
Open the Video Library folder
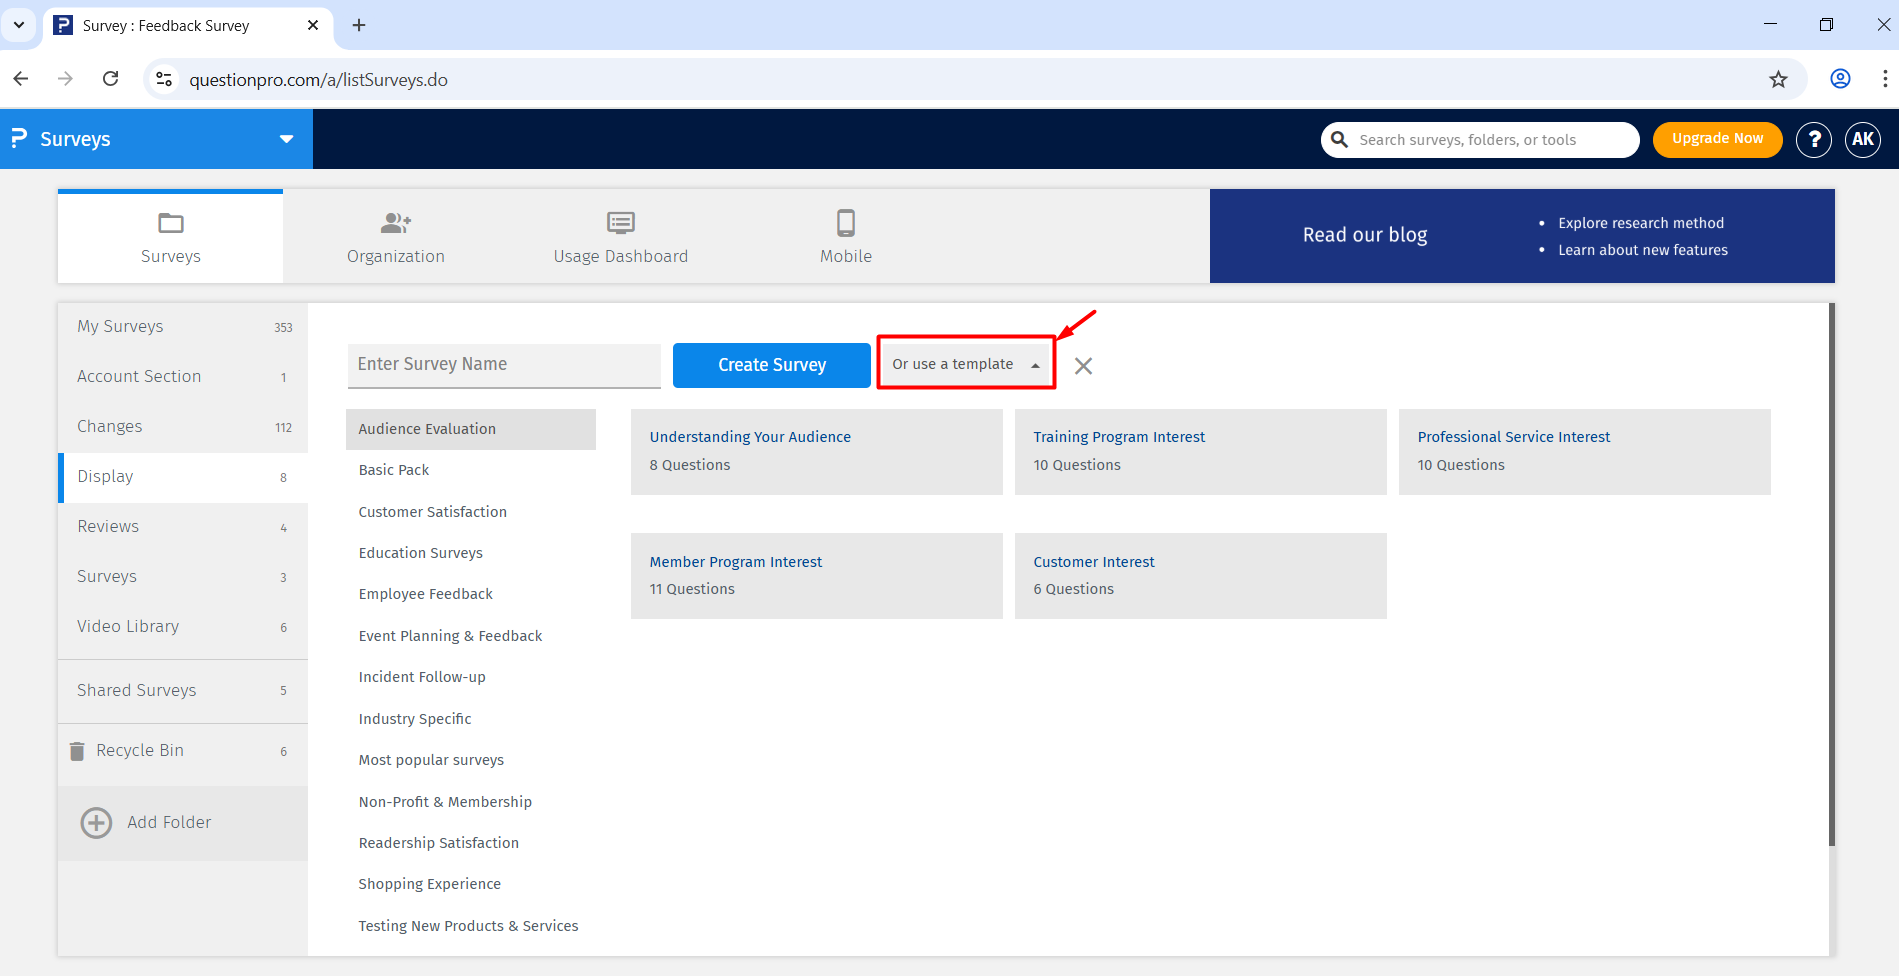(x=183, y=627)
